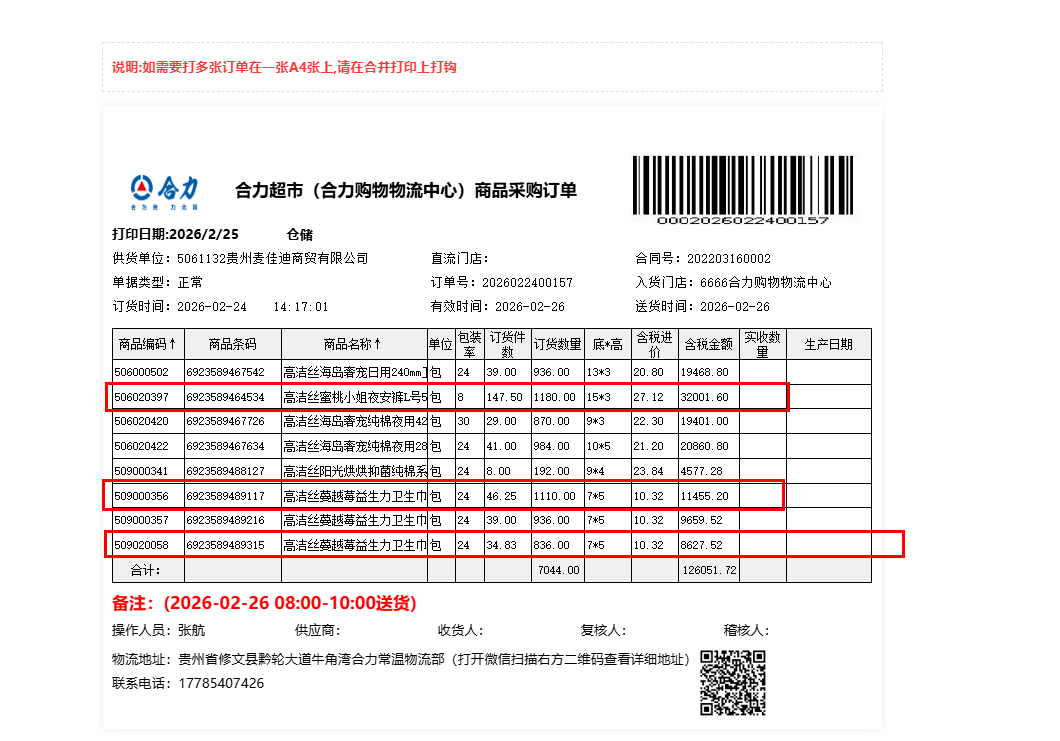
Task: Click contact phone number 17785407426
Action: click(x=221, y=683)
